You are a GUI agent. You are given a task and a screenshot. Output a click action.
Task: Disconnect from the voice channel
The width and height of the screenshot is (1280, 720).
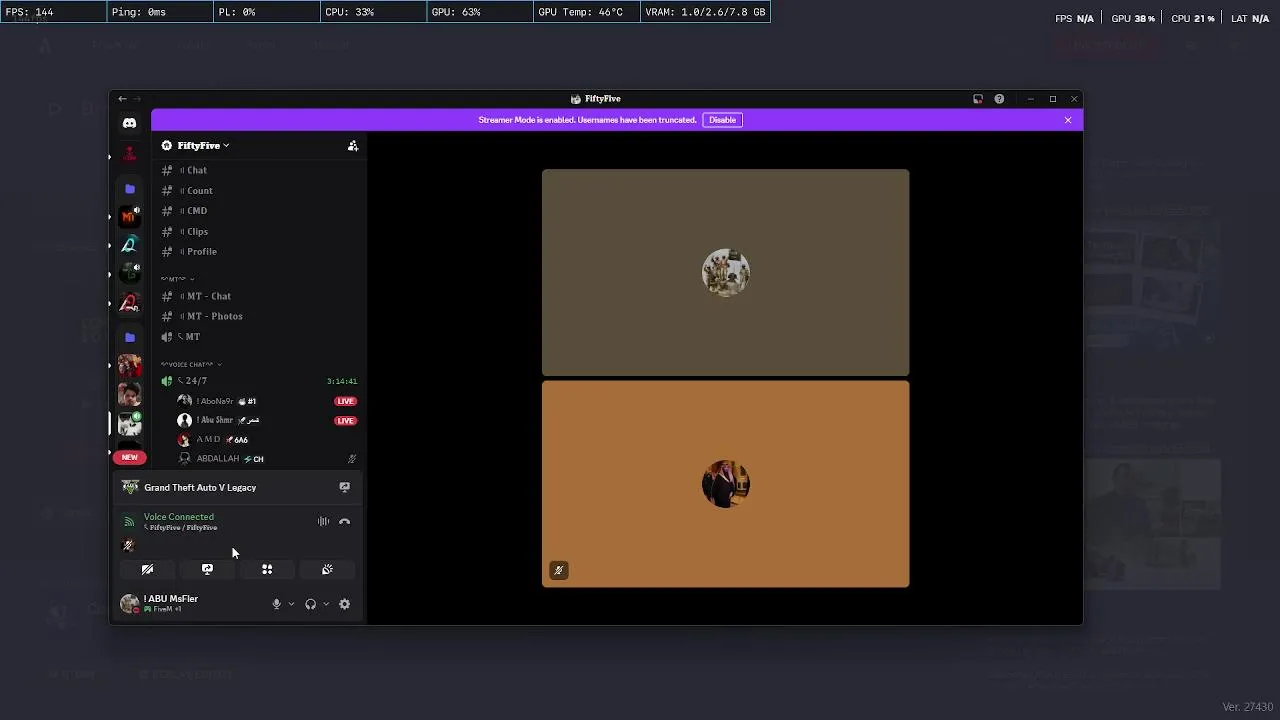(344, 521)
